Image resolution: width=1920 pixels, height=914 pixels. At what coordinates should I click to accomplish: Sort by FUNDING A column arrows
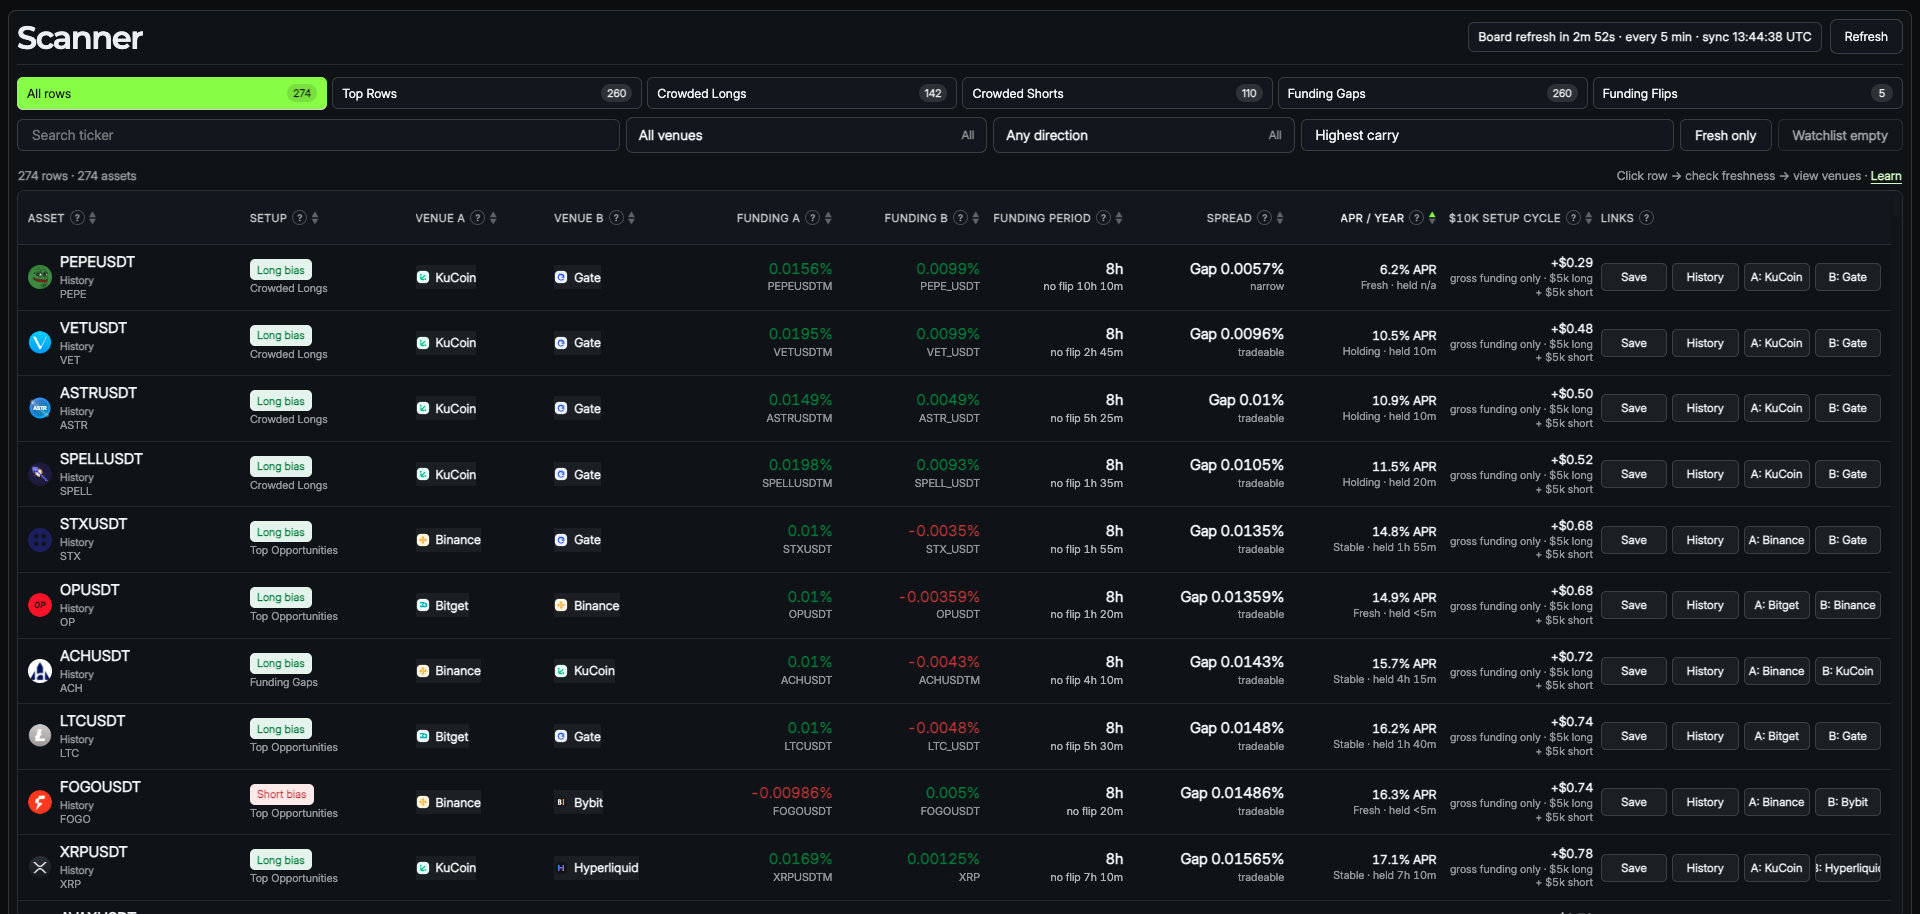(x=828, y=218)
